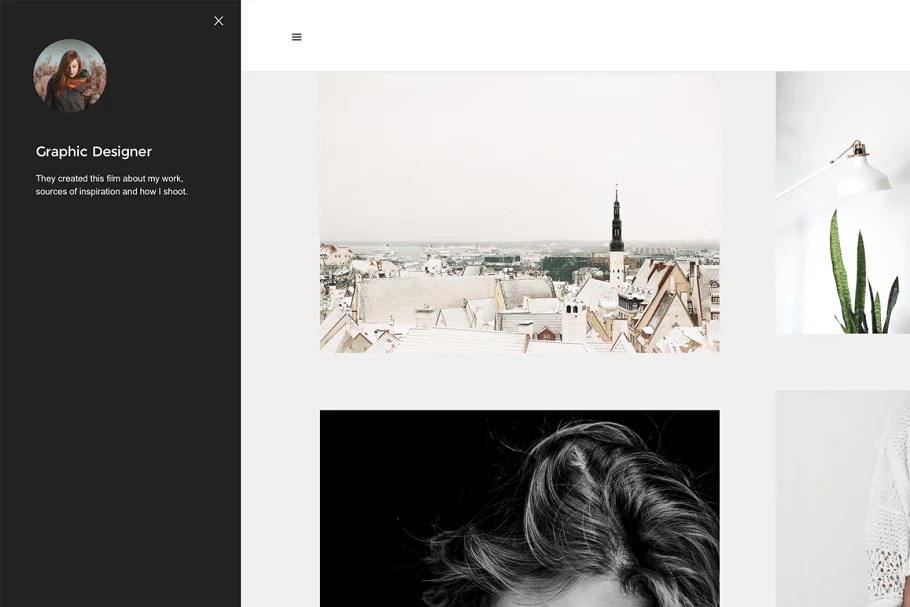This screenshot has width=910, height=607.
Task: Close the dark sidebar panel
Action: [218, 21]
